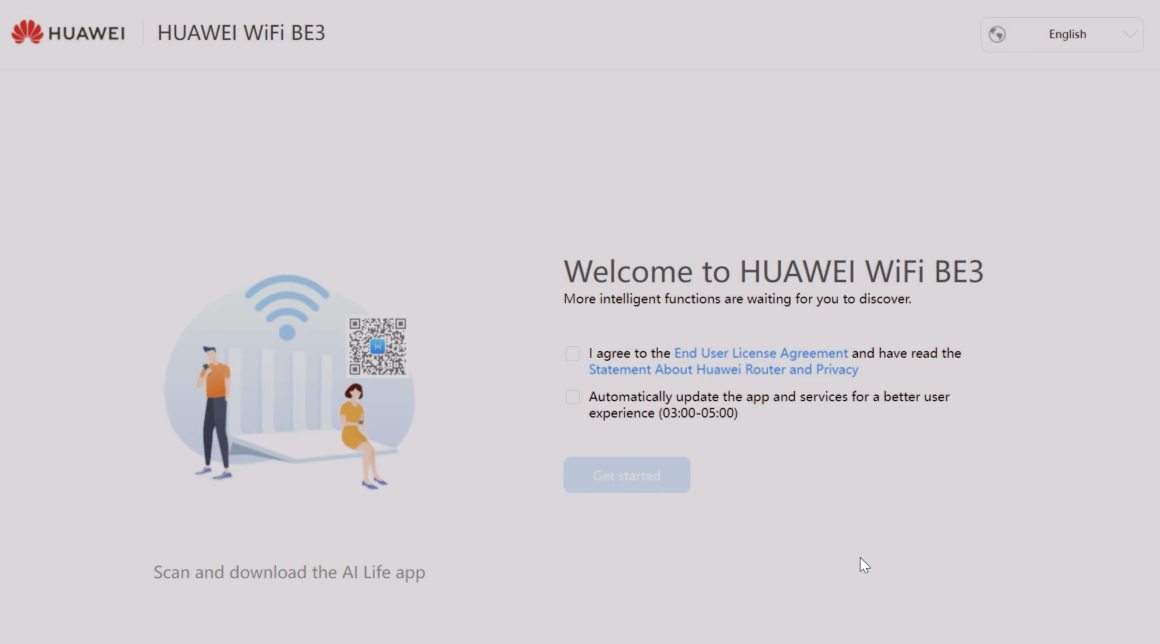Click the HUAWEI WiFi BE3 header title
The width and height of the screenshot is (1160, 644).
(241, 33)
